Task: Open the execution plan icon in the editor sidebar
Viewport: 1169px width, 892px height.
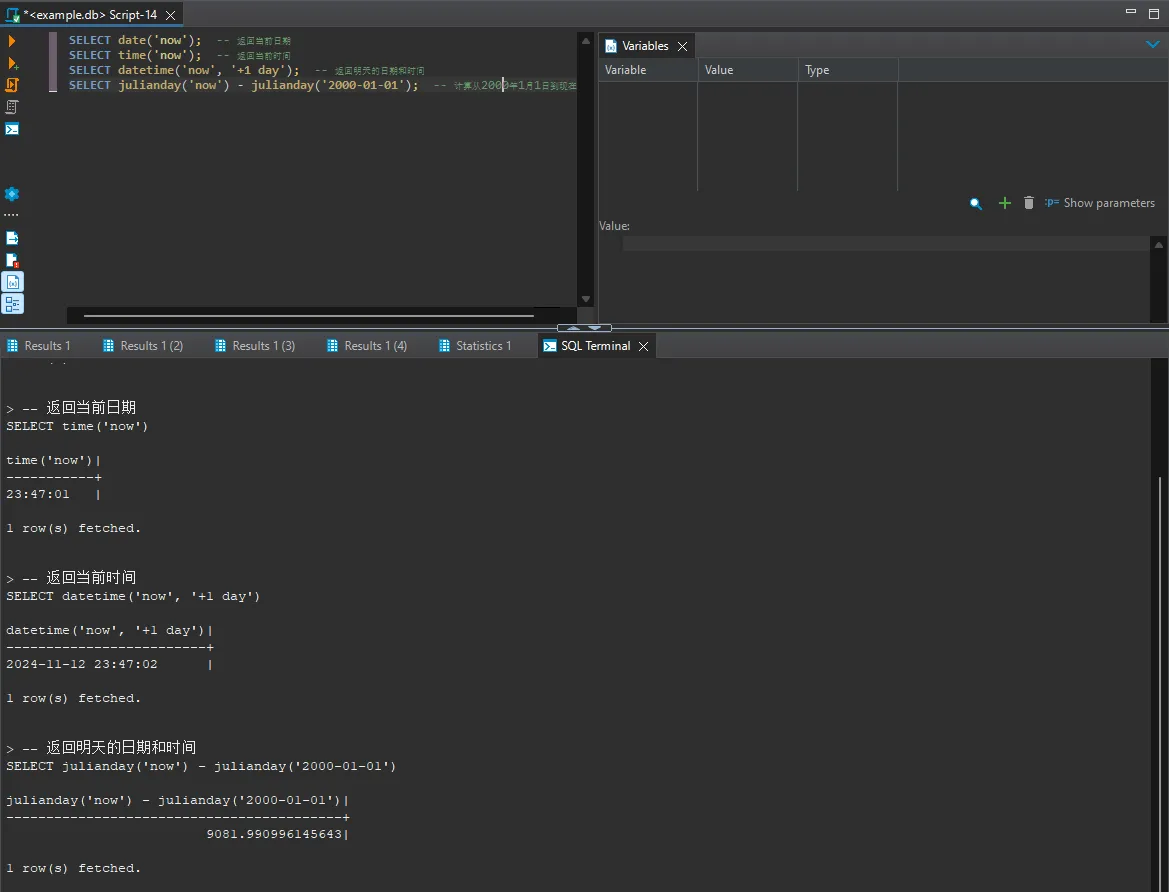Action: (12, 107)
